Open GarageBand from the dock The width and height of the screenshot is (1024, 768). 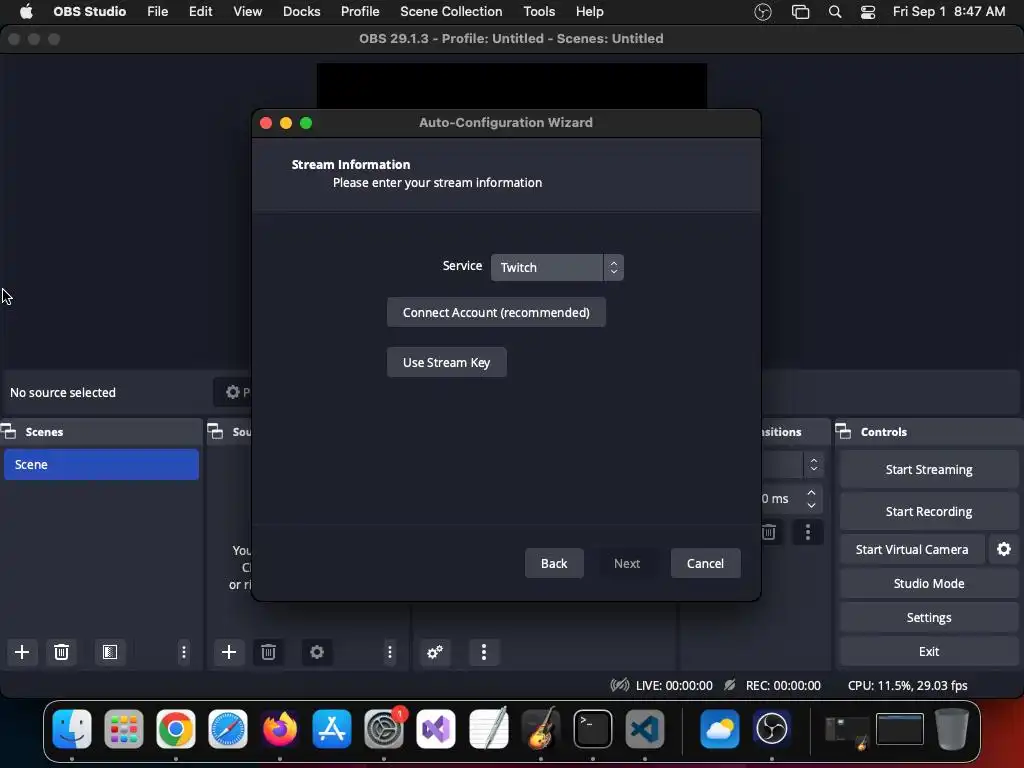click(x=541, y=729)
